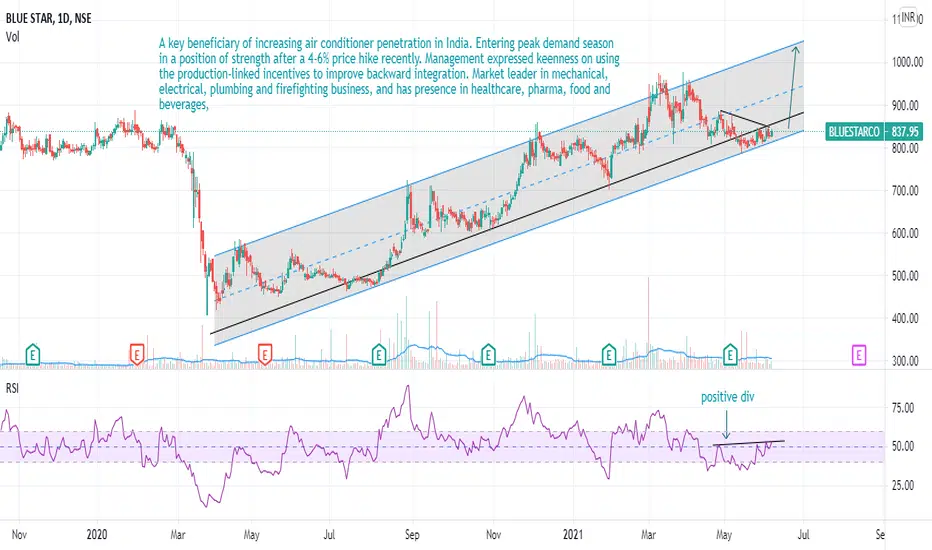Select the 'positive div' annotation text
932x550 pixels.
click(x=728, y=397)
